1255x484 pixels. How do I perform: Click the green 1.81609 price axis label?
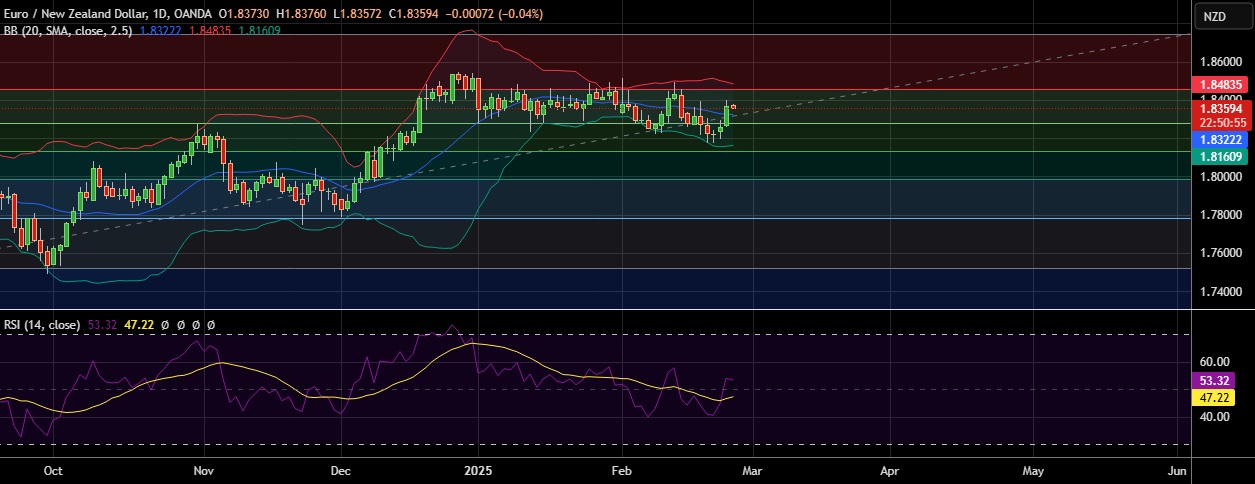pyautogui.click(x=1219, y=158)
